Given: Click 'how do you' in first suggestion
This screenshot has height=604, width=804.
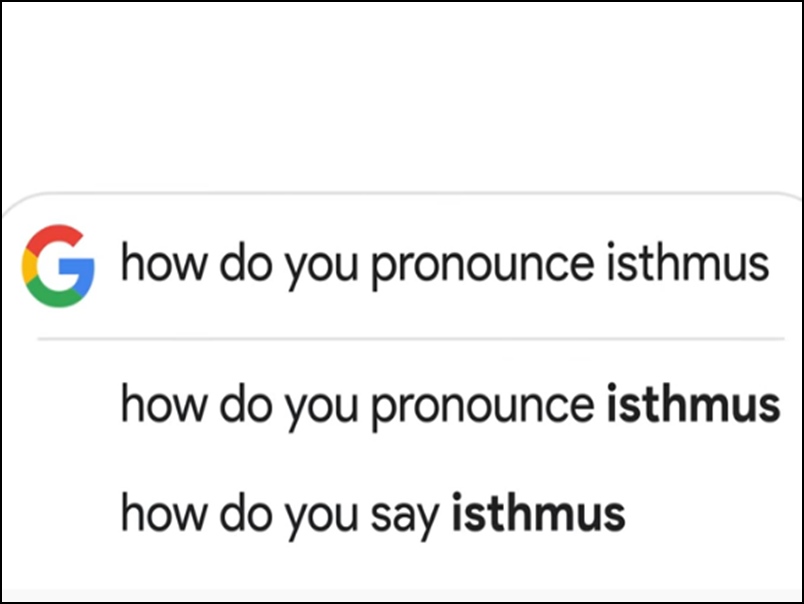Looking at the screenshot, I should (240, 406).
